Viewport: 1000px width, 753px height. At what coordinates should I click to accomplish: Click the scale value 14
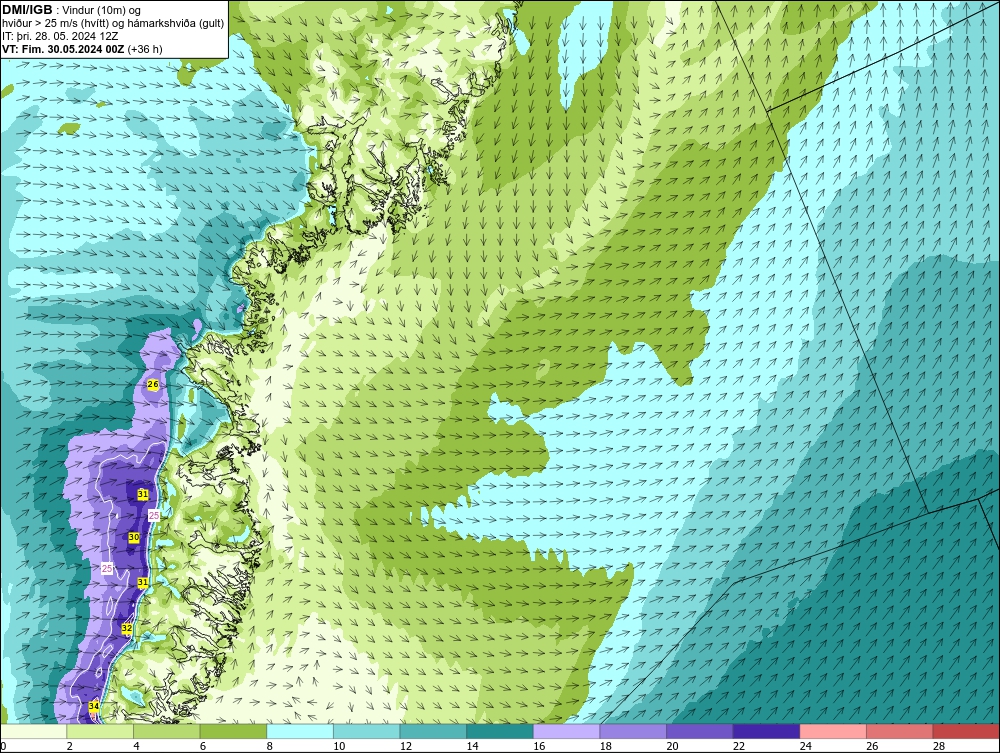[472, 746]
